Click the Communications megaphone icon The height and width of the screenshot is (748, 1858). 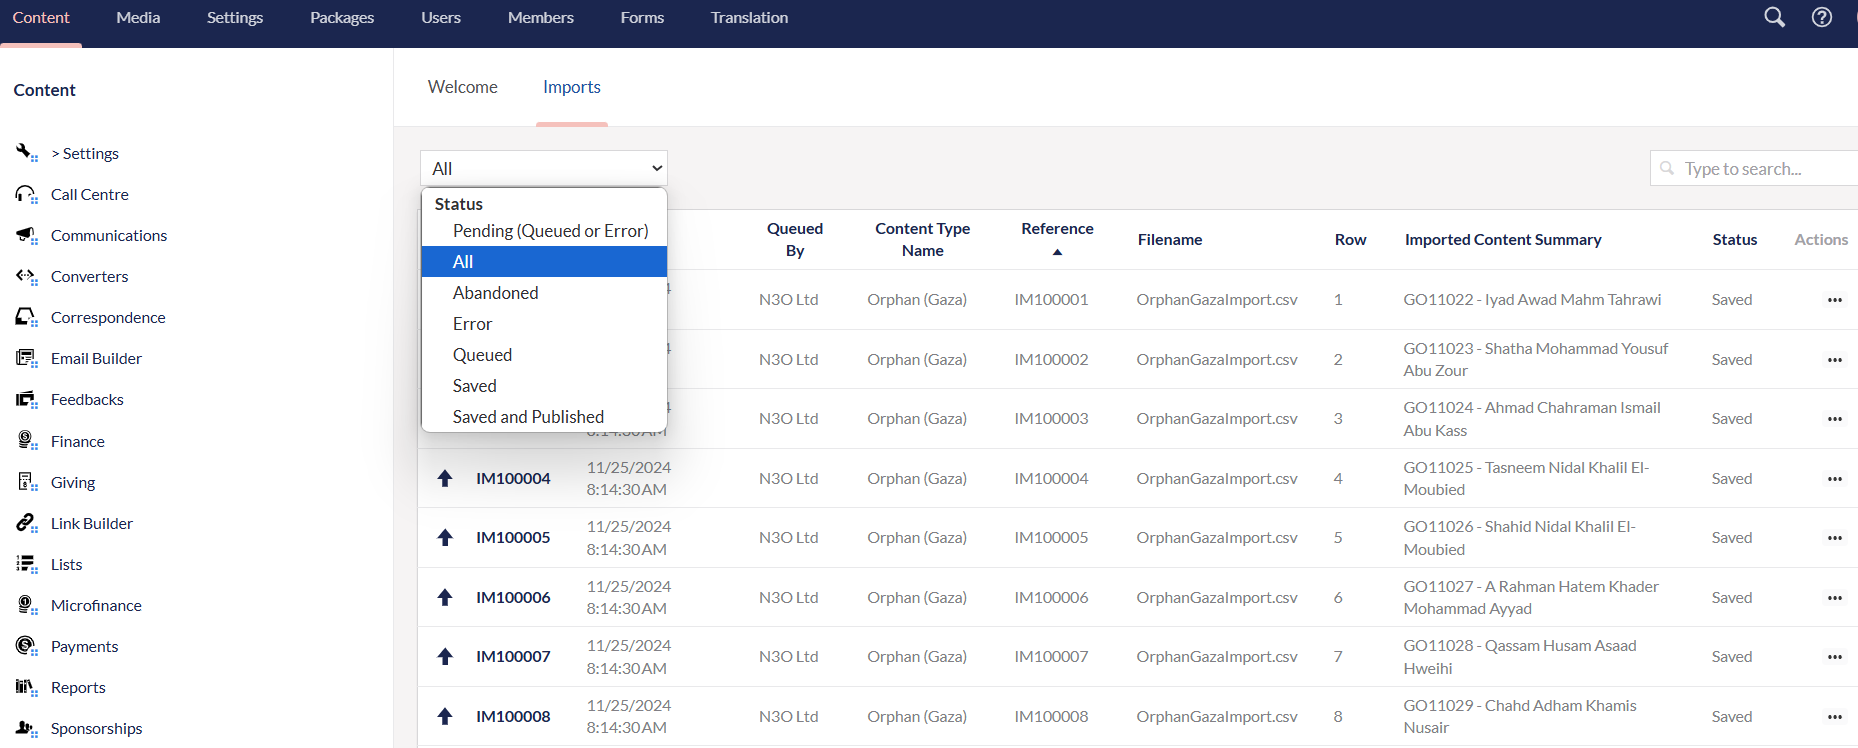(26, 235)
